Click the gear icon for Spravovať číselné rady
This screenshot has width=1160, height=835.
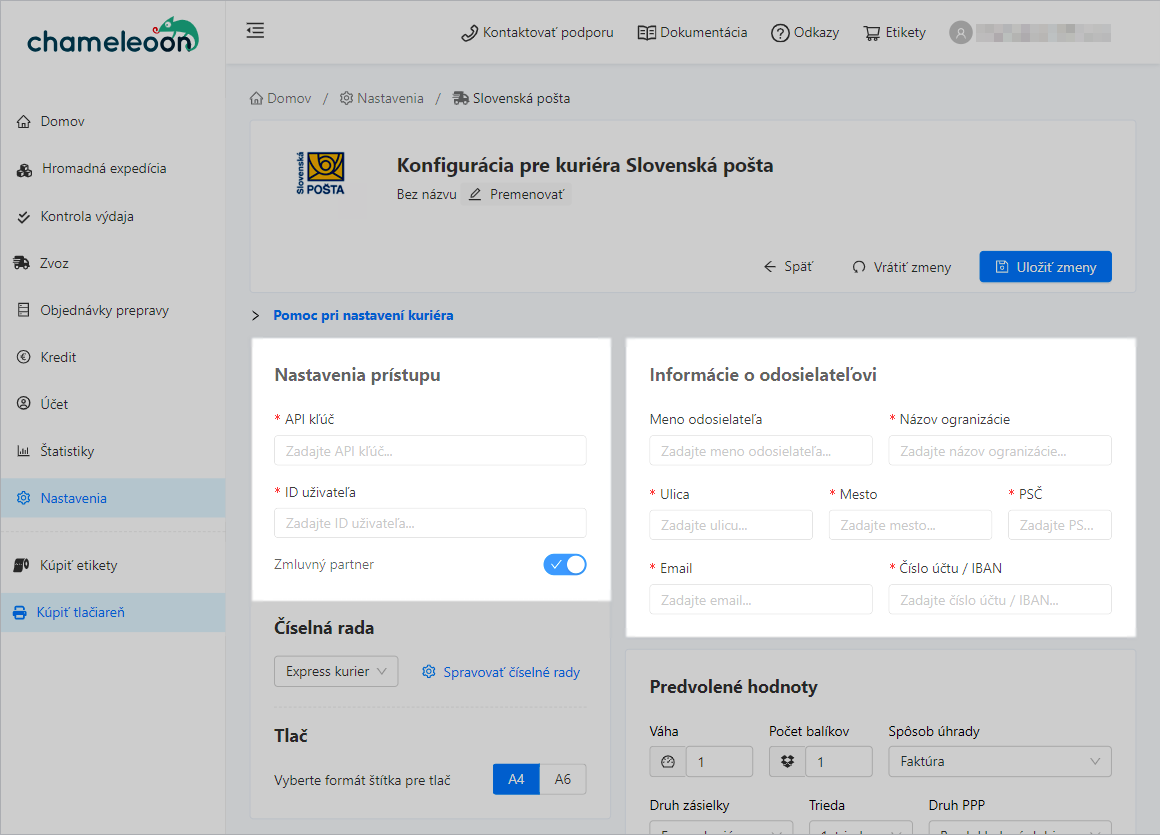429,672
